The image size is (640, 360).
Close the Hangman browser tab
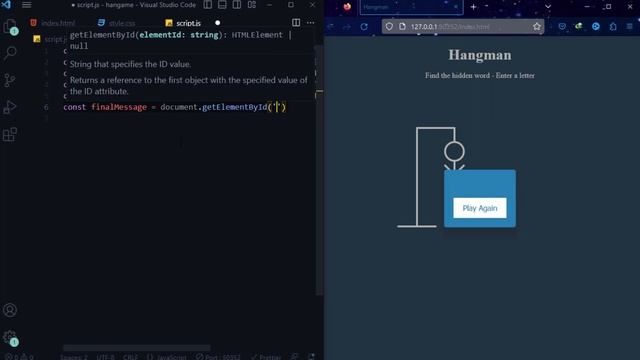456,7
